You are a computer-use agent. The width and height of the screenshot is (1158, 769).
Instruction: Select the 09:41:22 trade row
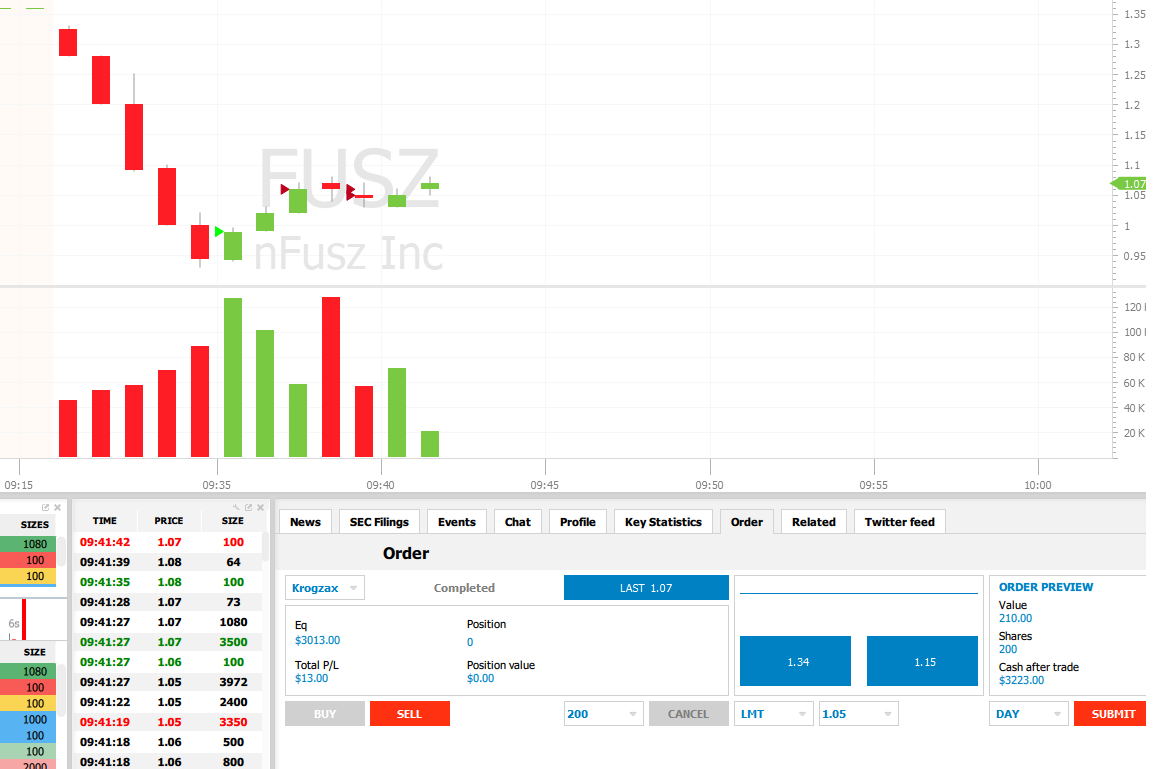click(x=168, y=702)
